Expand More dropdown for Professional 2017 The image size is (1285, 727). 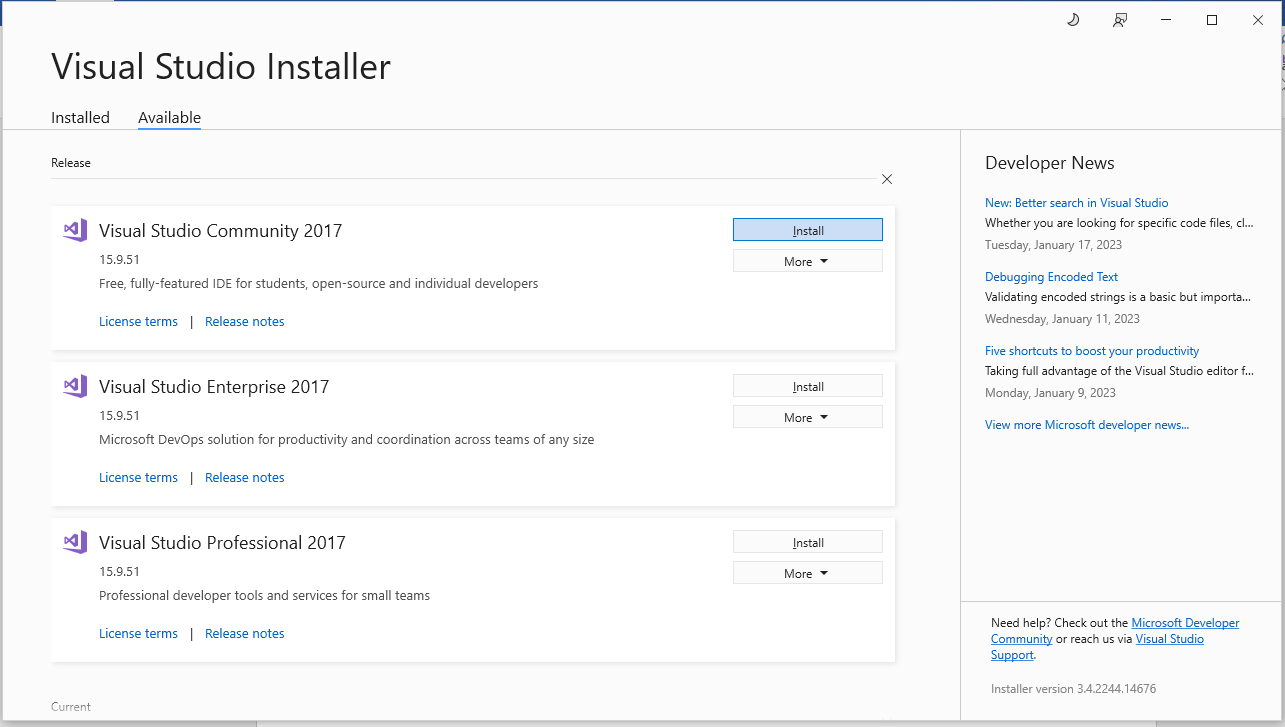point(808,573)
